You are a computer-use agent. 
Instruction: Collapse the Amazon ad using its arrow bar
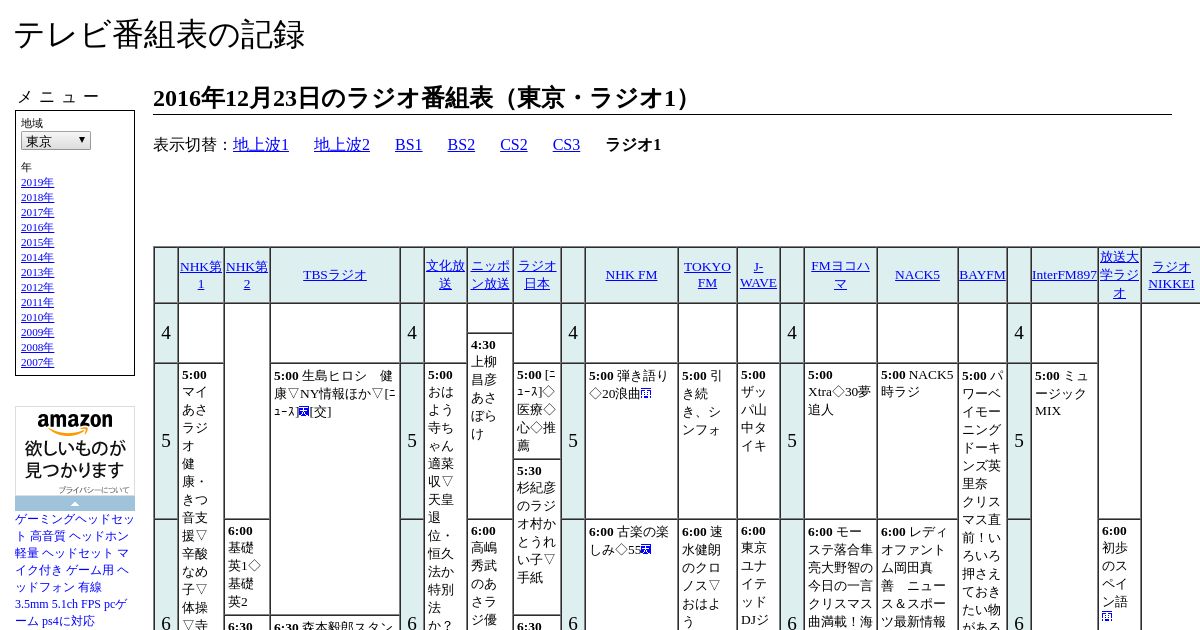[75, 504]
